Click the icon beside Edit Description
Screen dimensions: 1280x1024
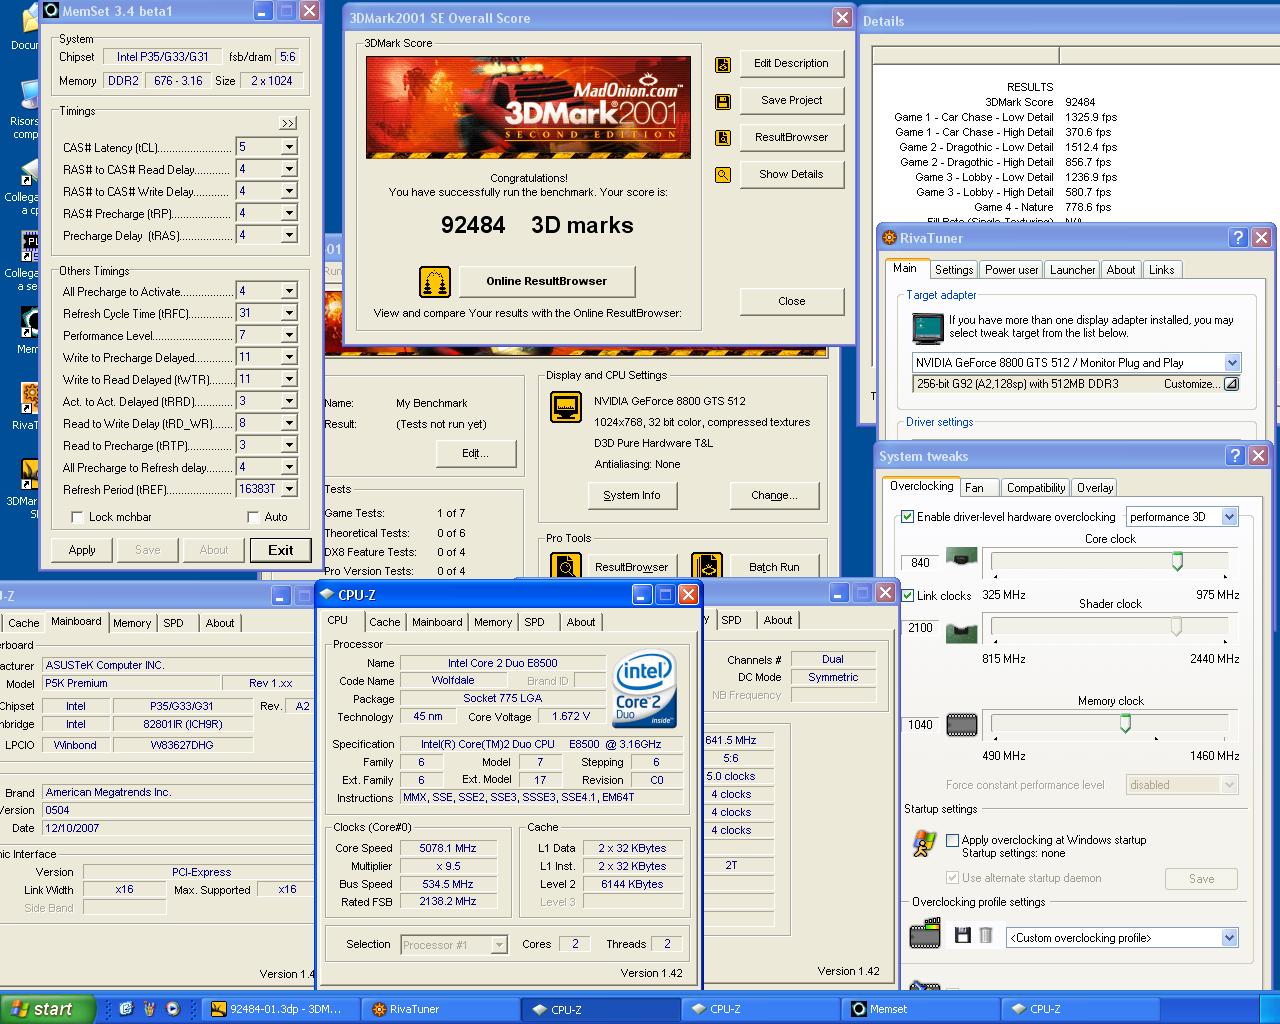coord(723,64)
